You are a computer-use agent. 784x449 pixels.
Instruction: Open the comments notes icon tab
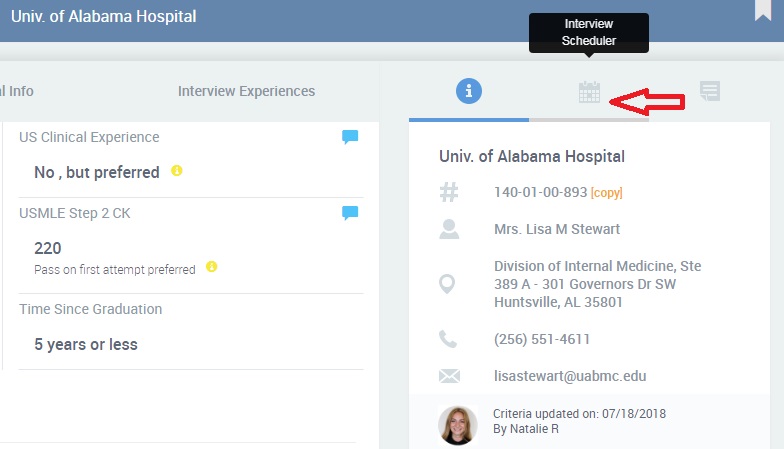point(710,91)
